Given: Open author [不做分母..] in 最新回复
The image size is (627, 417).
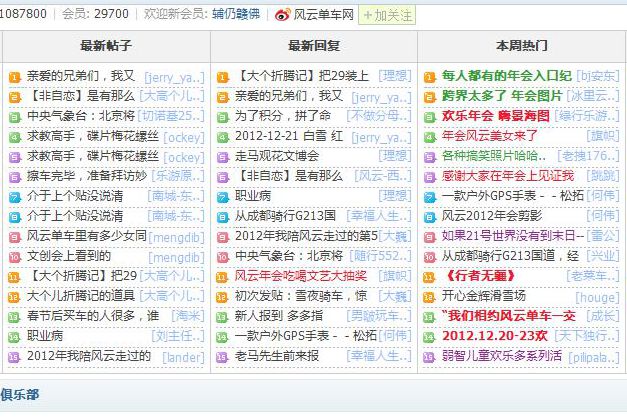Looking at the screenshot, I should [379, 116].
